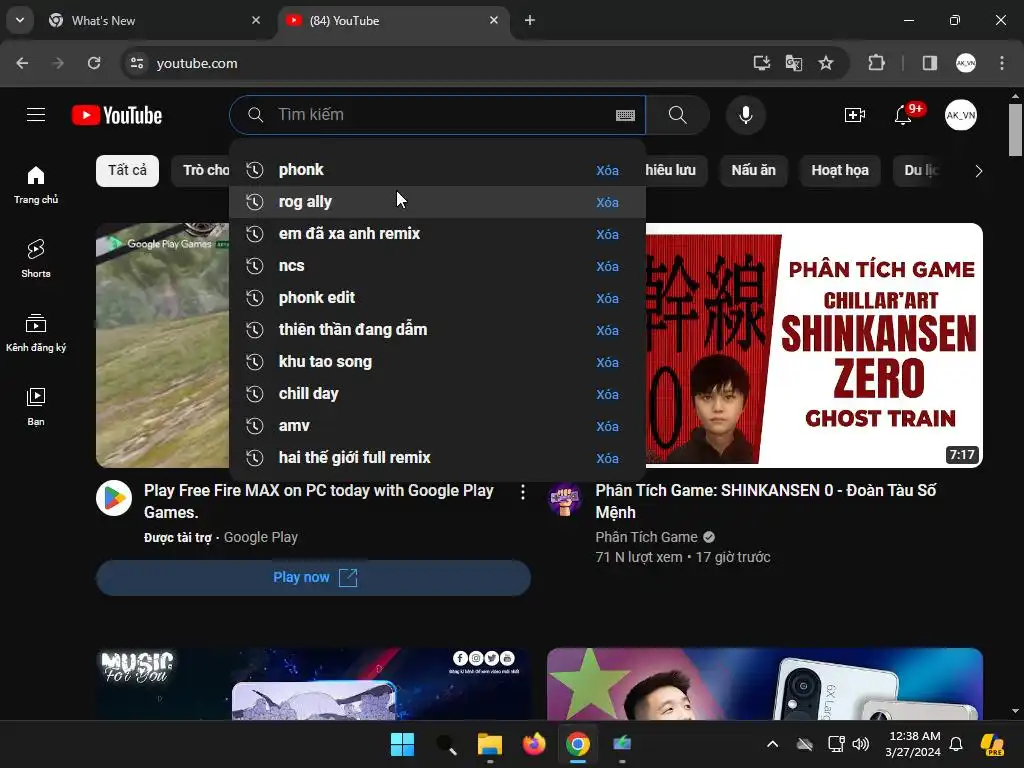Screen dimensions: 1024x768
Task: Open the Chrome profile AK_VN avatar
Action: (x=966, y=63)
